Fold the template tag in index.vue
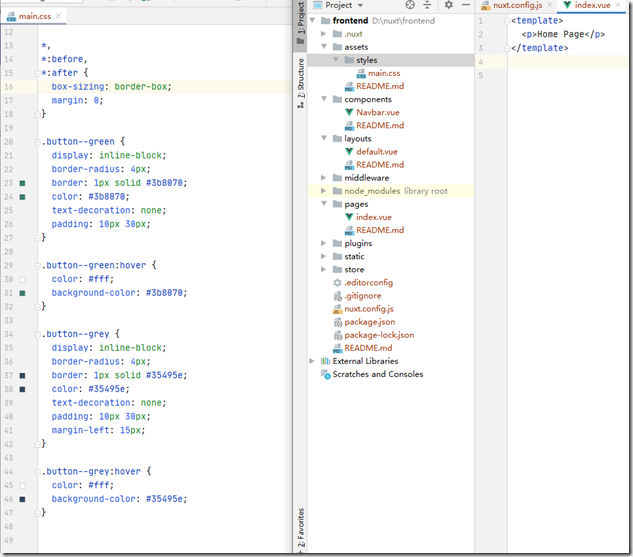This screenshot has width=633, height=557. click(507, 21)
